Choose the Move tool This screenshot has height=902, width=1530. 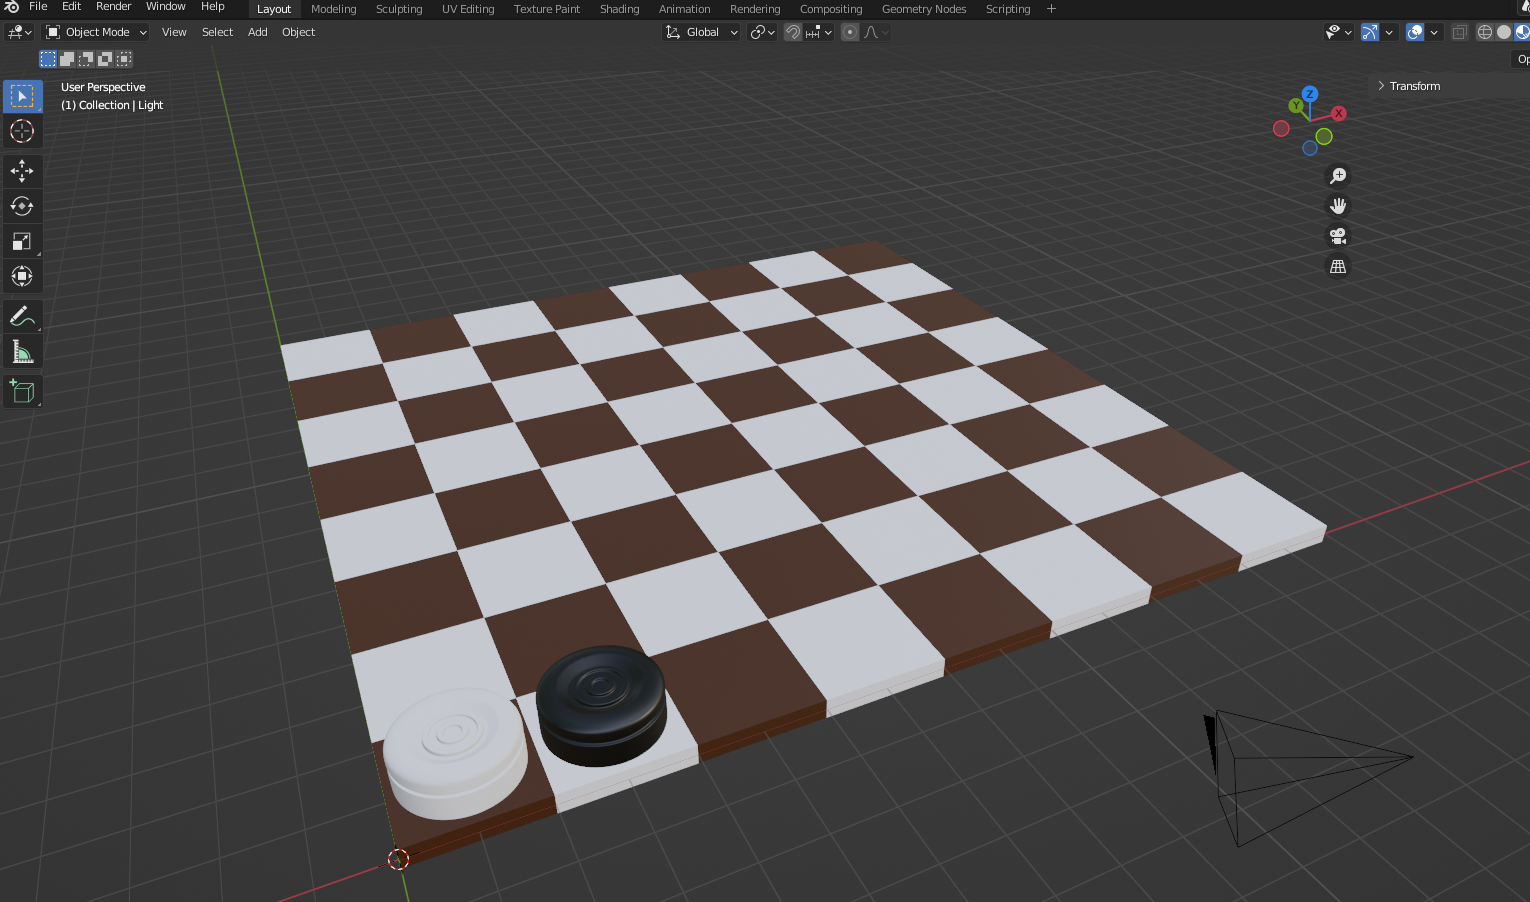22,172
